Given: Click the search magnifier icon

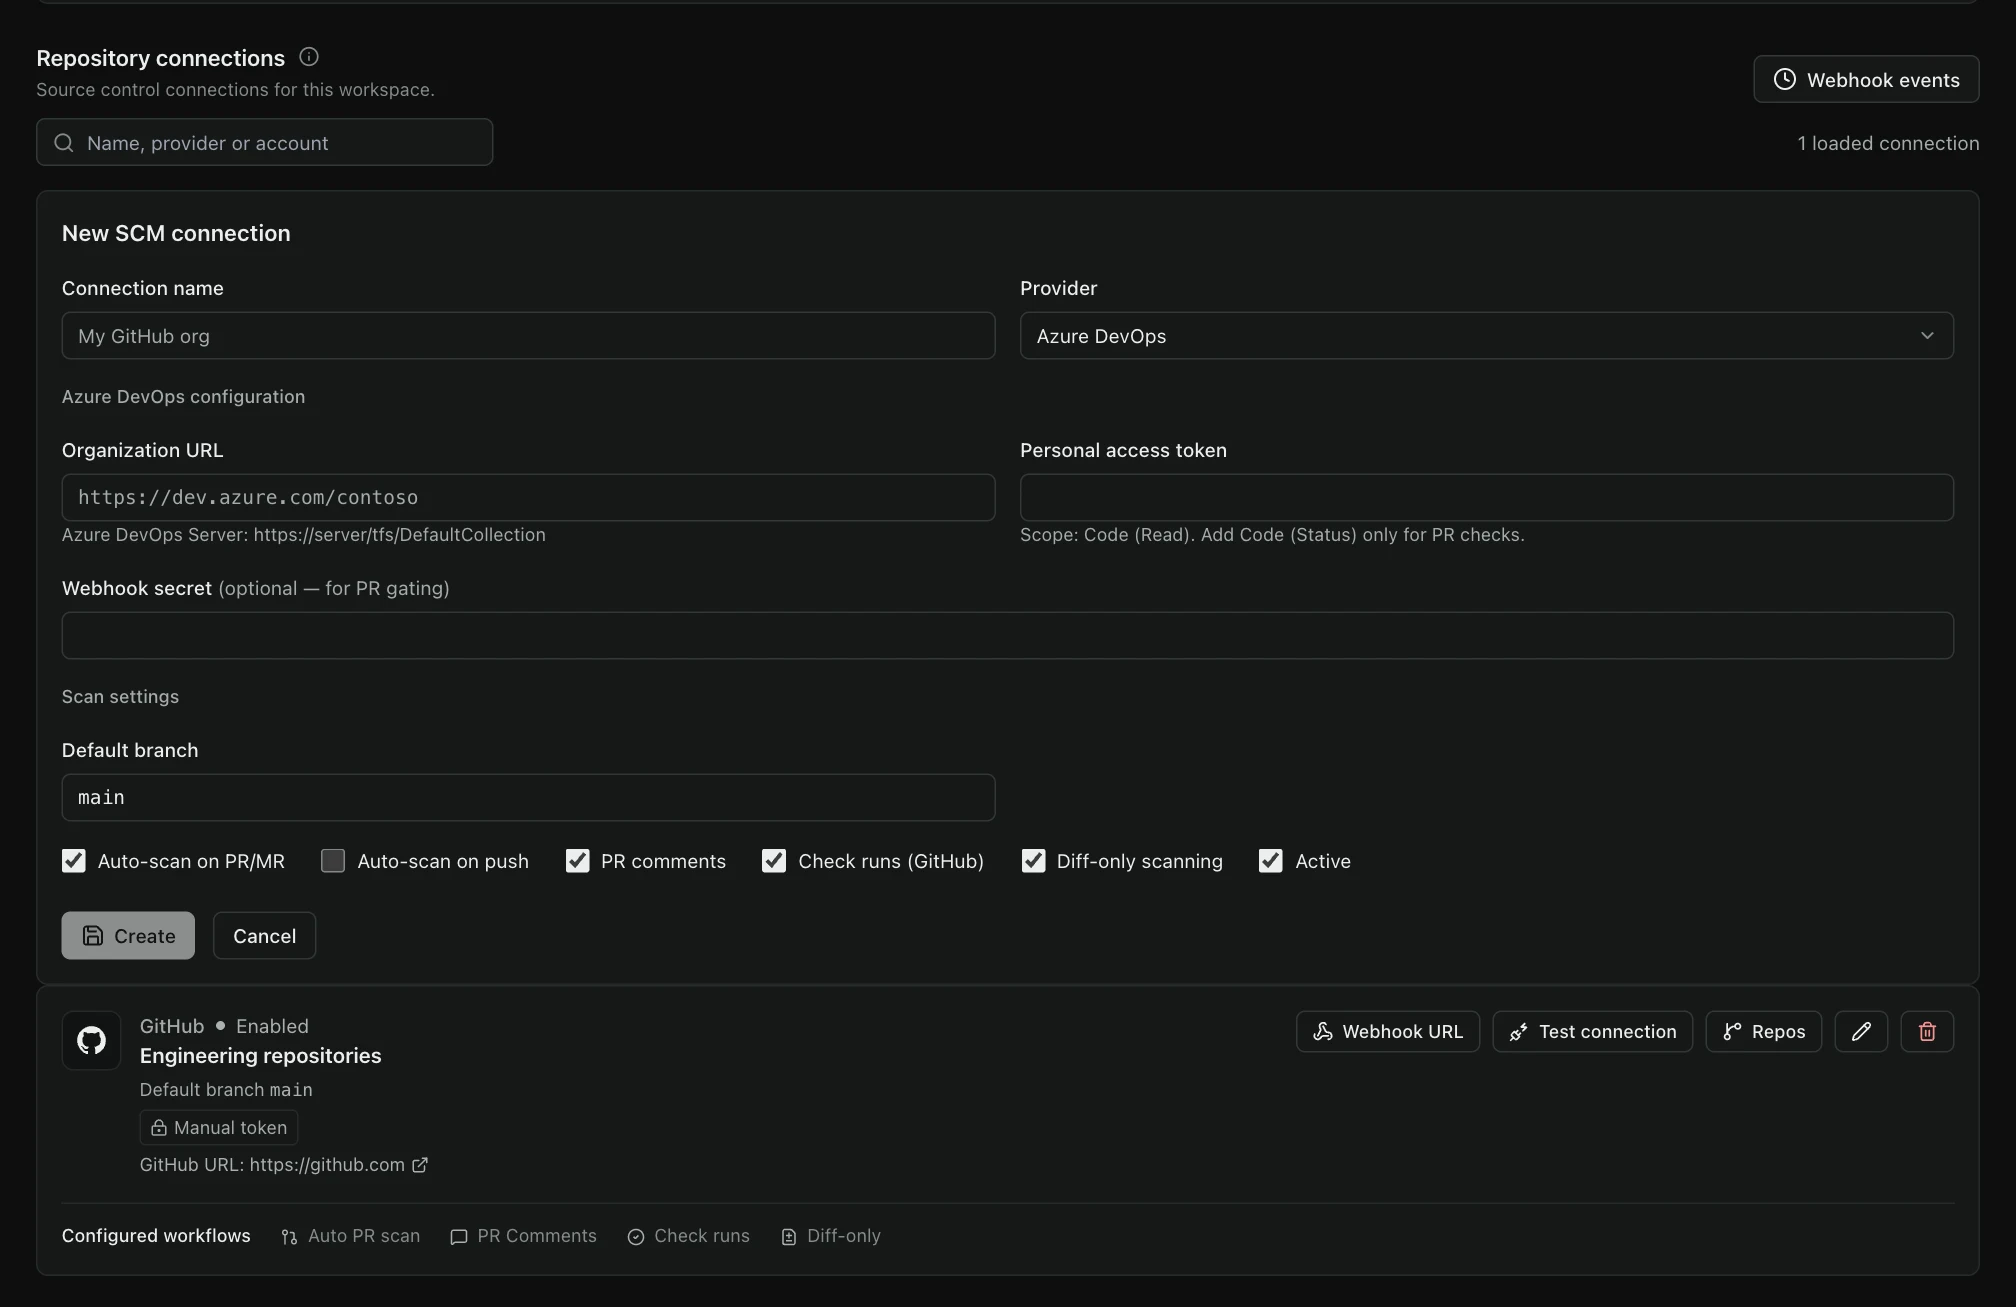Looking at the screenshot, I should 64,143.
